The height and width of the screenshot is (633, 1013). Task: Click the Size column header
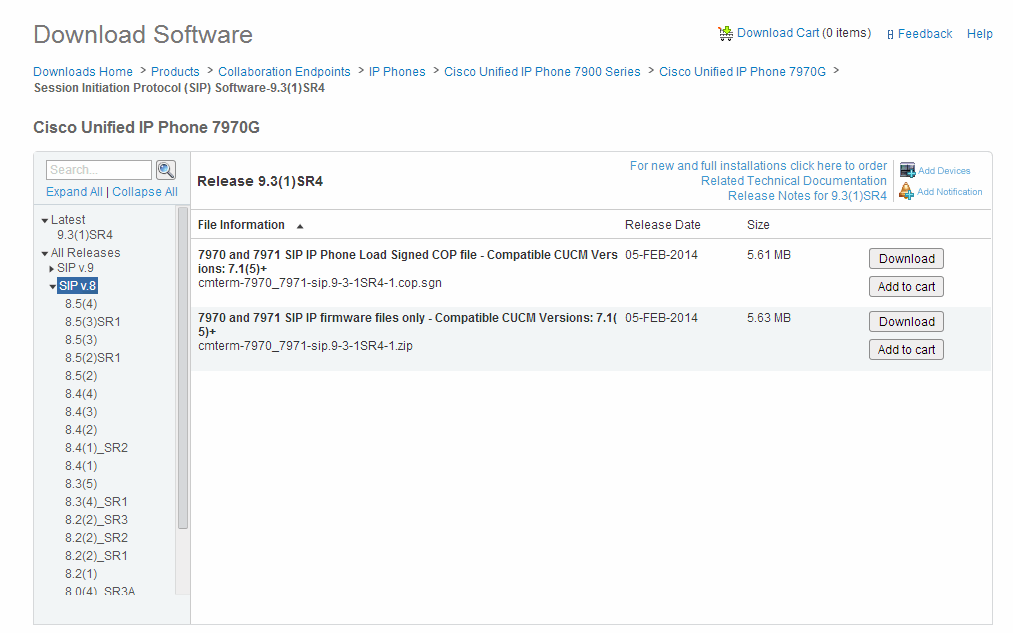point(758,225)
